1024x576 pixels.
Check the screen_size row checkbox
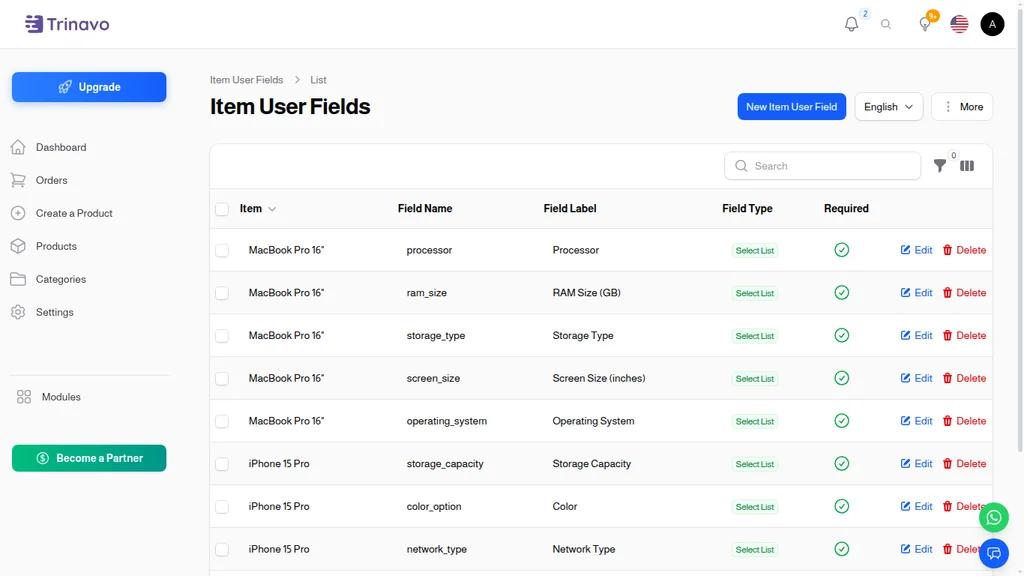(222, 379)
